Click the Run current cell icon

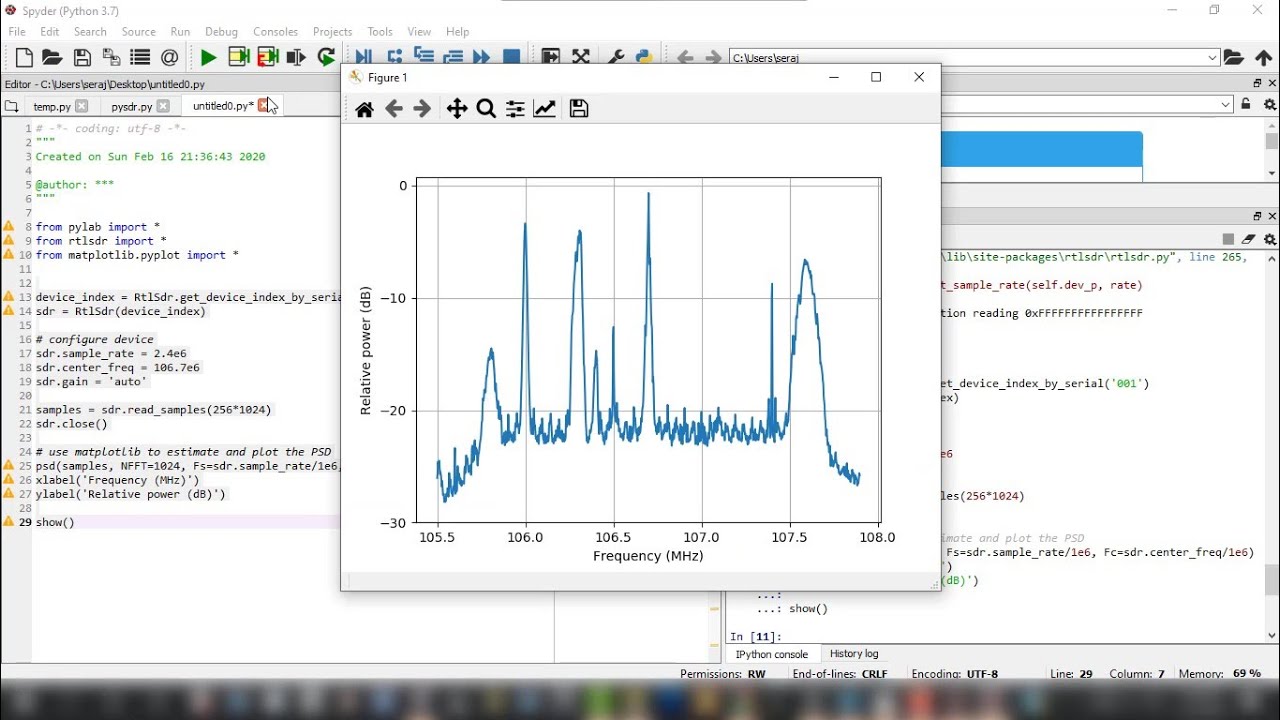(x=238, y=58)
